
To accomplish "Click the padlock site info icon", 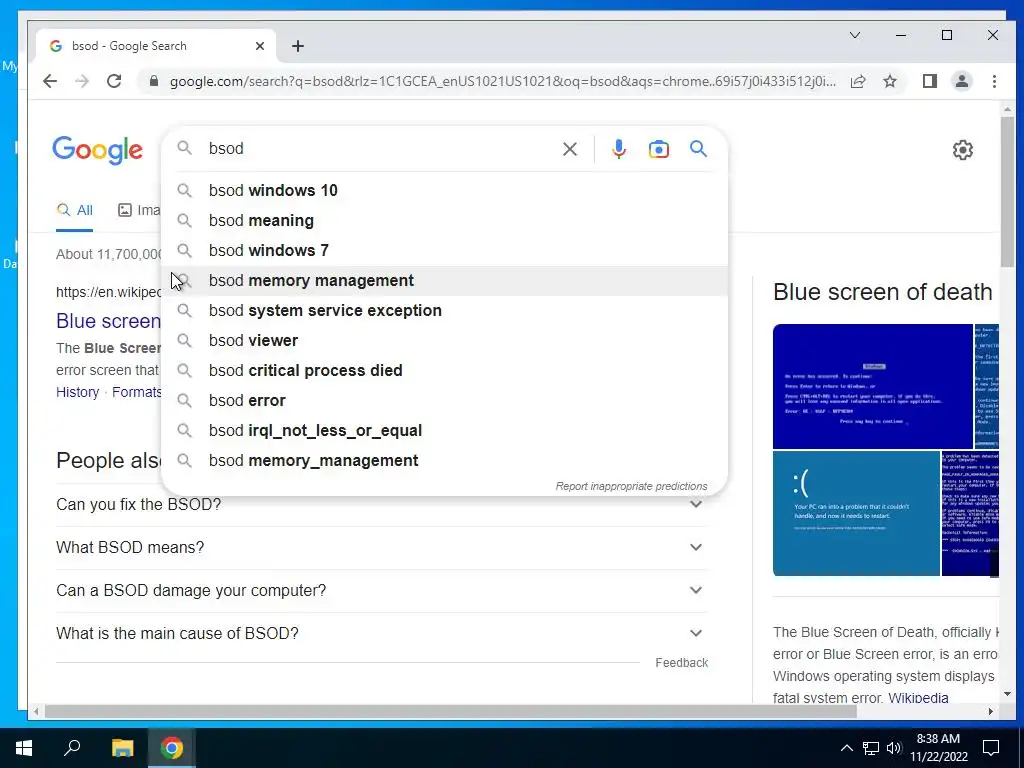I will coord(153,81).
